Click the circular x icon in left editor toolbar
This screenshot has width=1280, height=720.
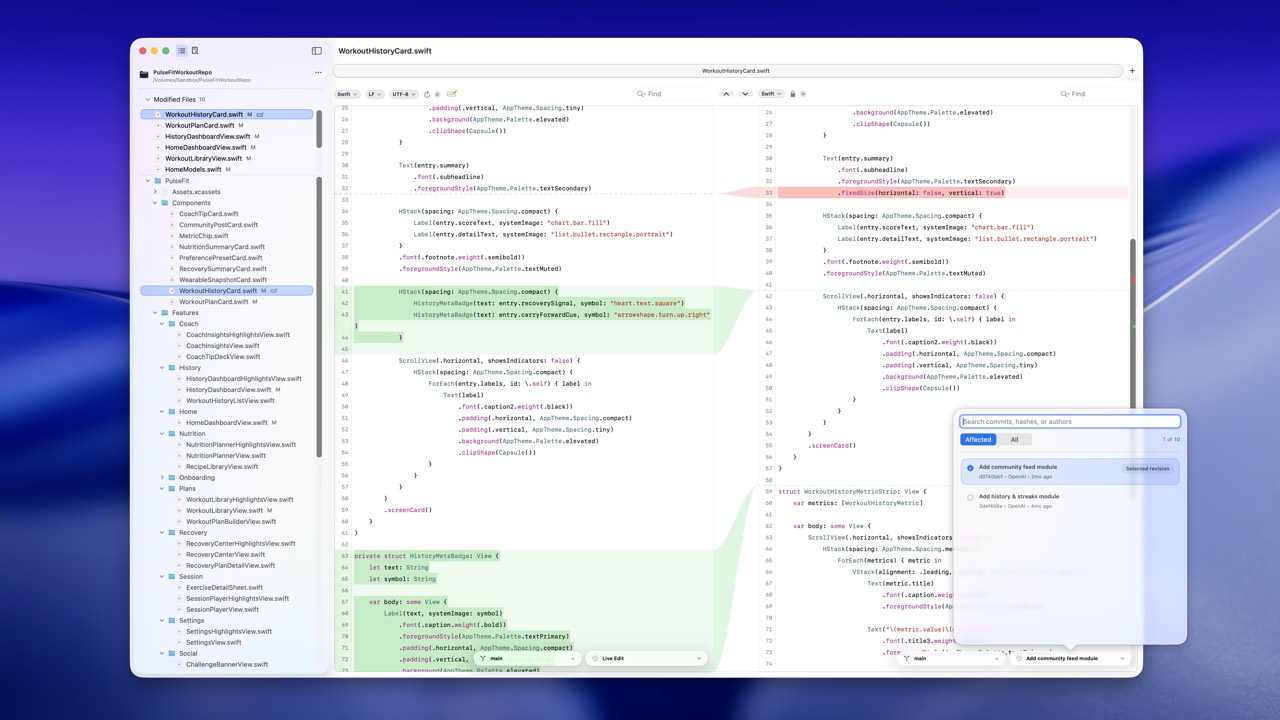click(x=438, y=94)
